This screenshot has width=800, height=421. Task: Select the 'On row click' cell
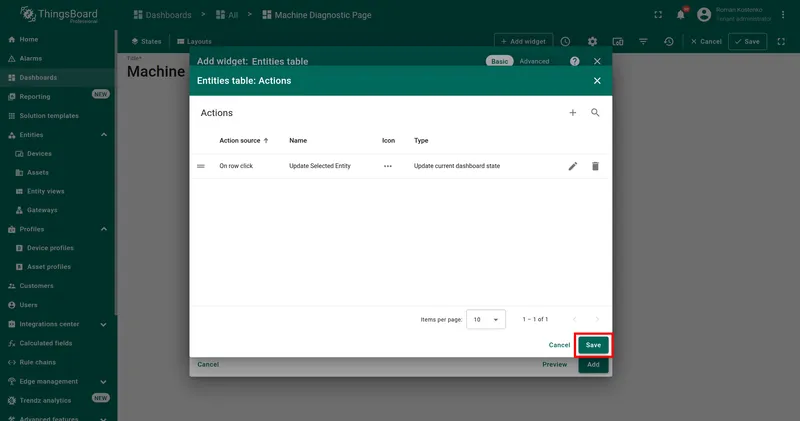(x=236, y=166)
